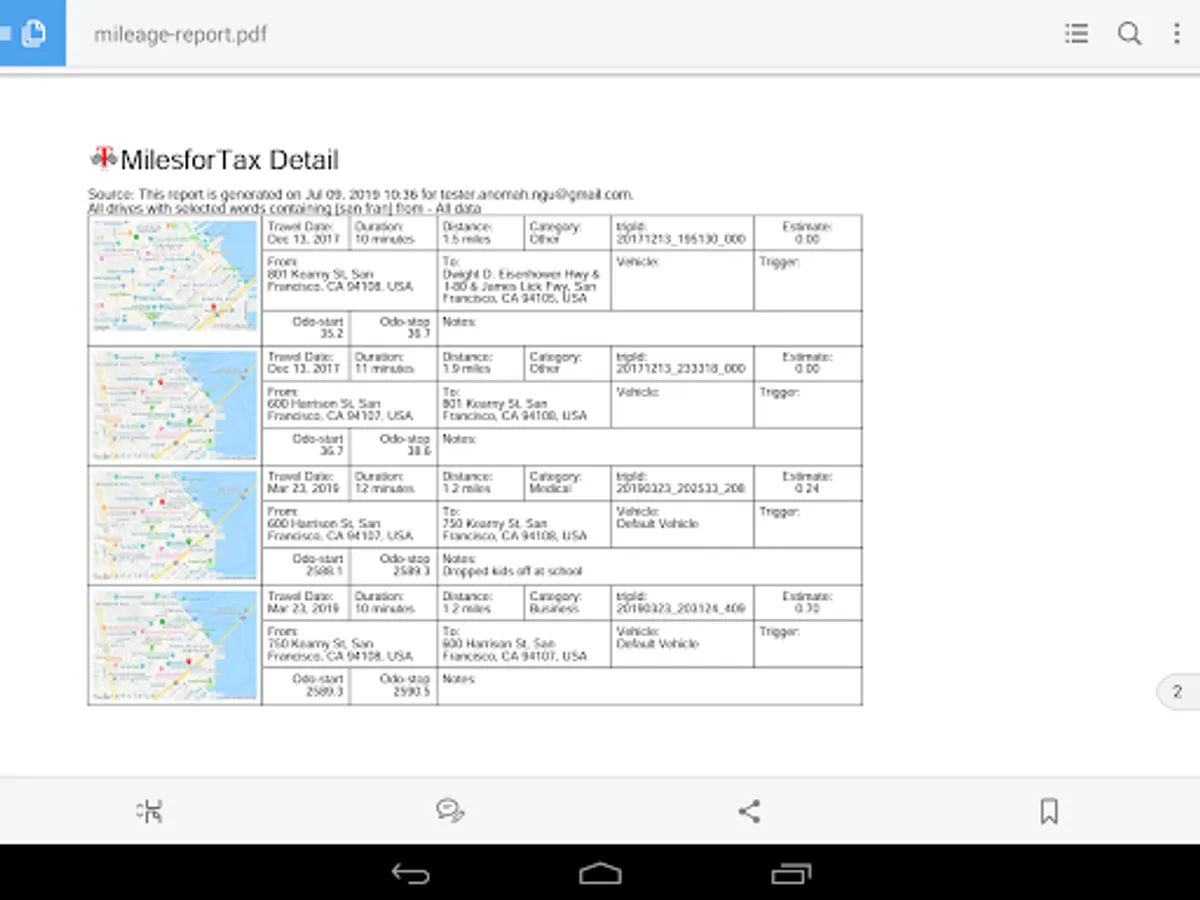This screenshot has width=1200, height=900.
Task: Tap the tripId 20171213_233318_000 cell
Action: coord(682,363)
